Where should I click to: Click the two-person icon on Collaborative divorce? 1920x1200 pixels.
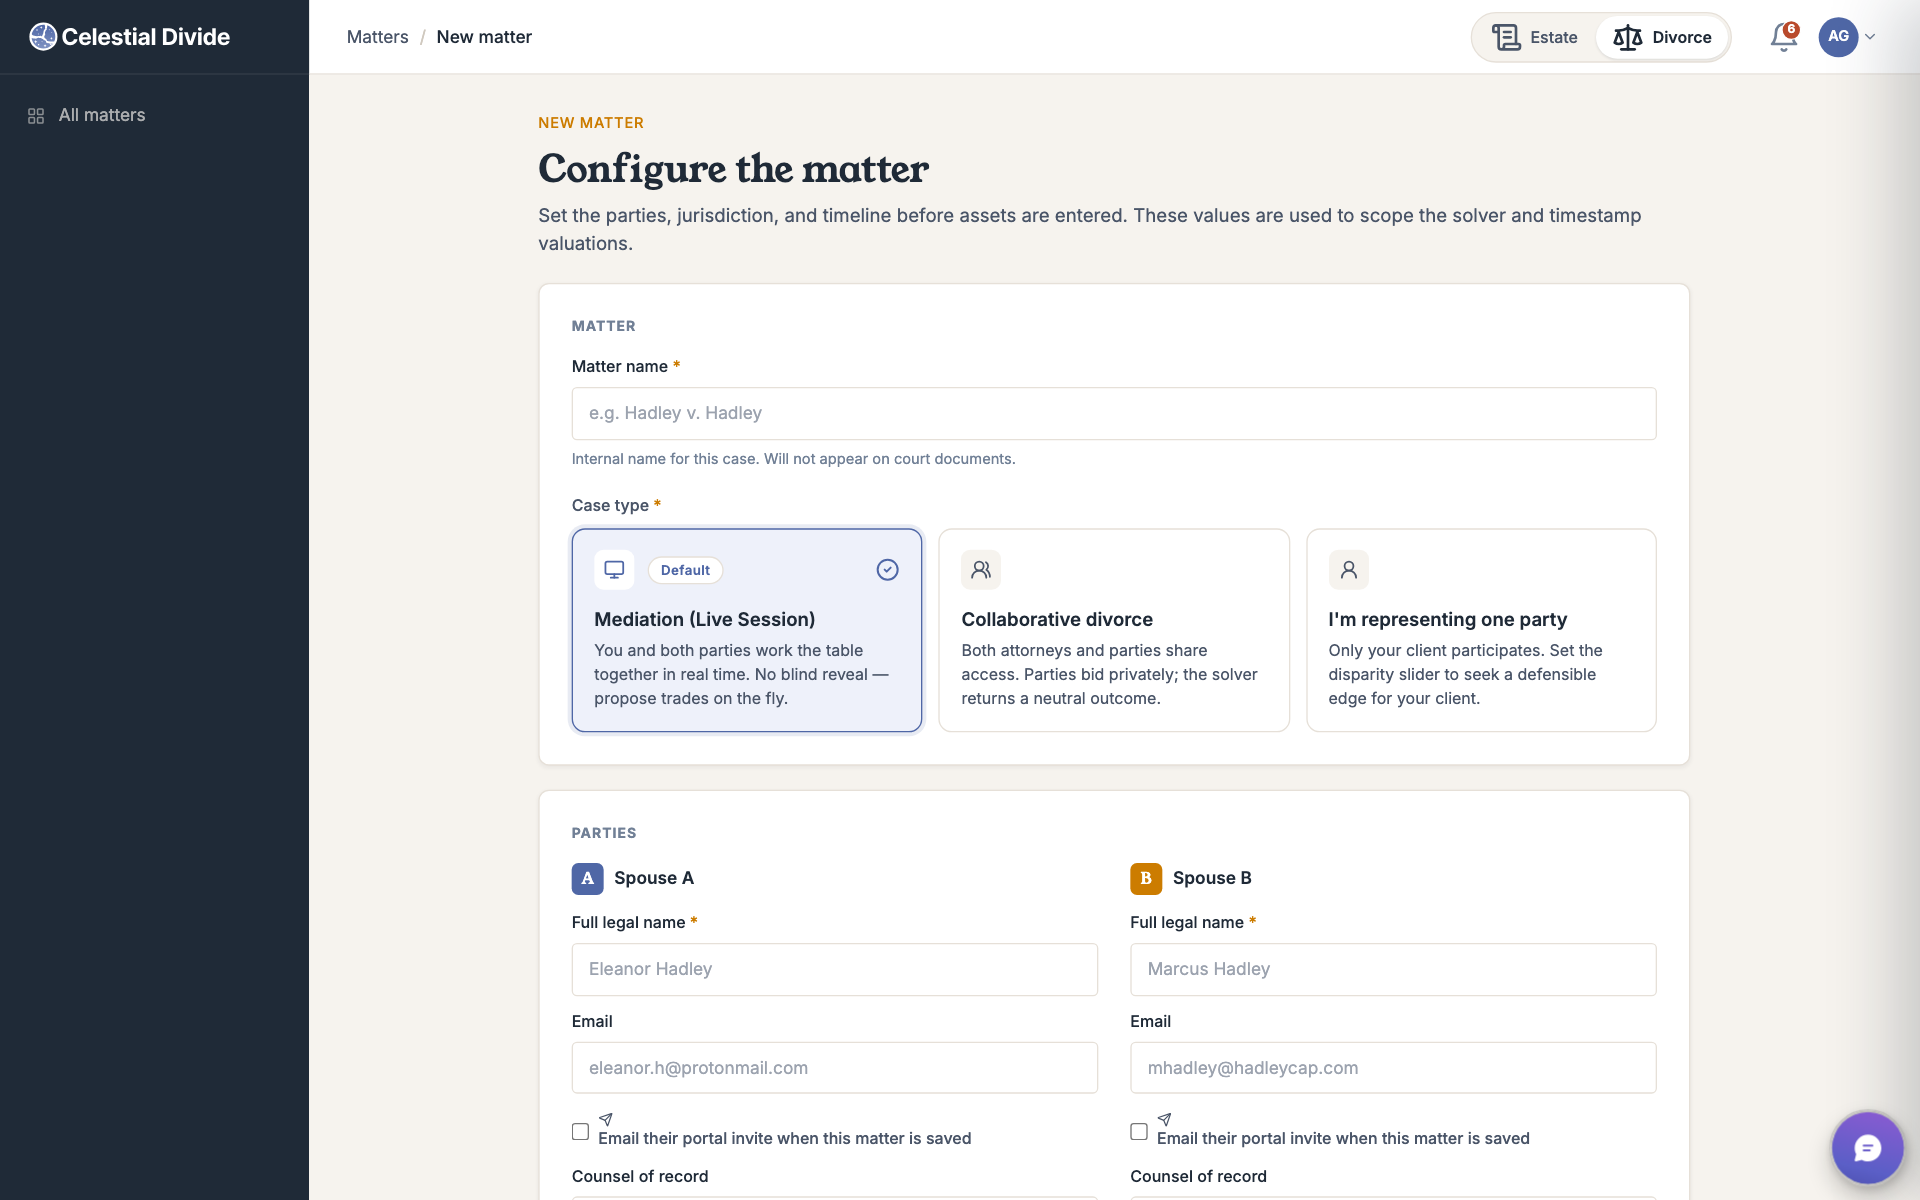(x=981, y=570)
